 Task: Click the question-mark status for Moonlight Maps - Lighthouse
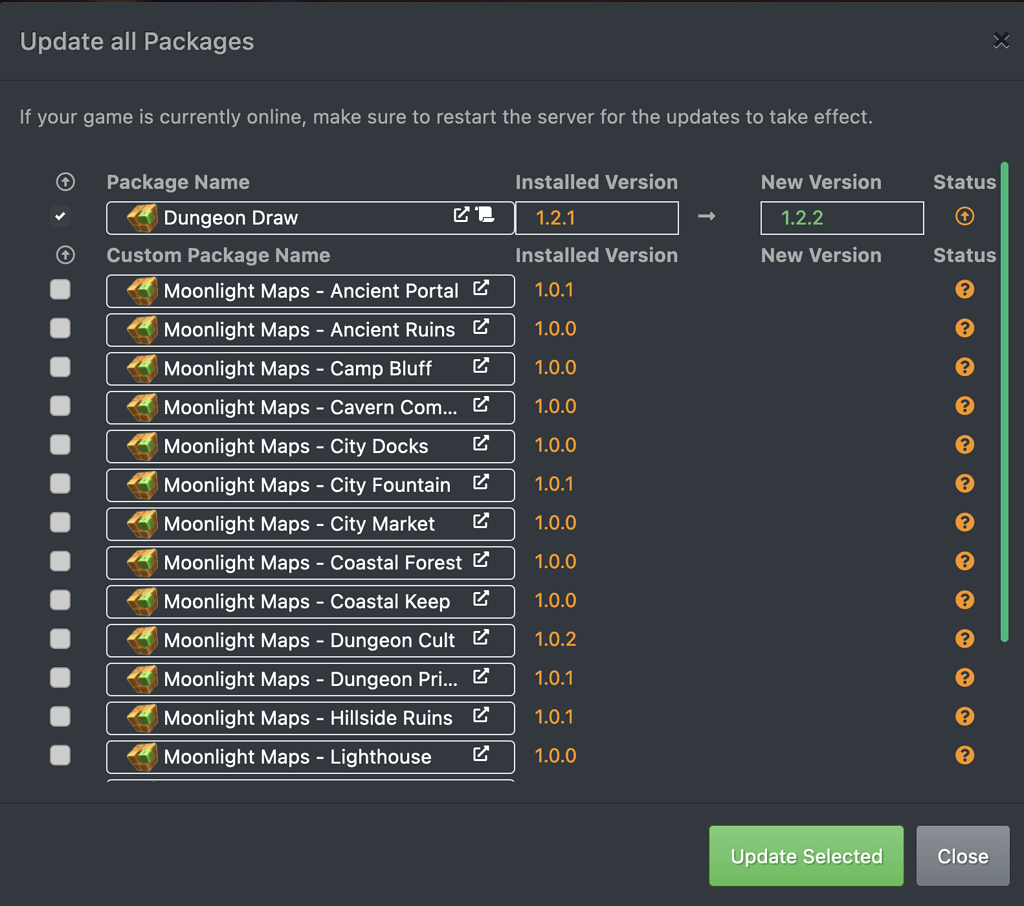(964, 756)
